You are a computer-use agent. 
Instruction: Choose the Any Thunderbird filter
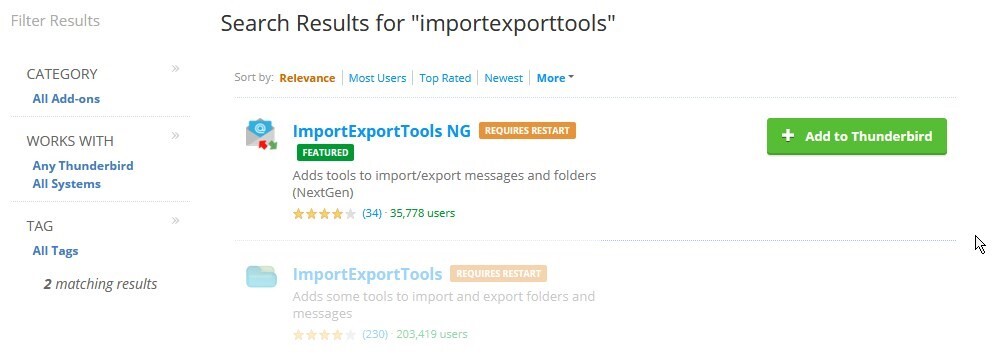[83, 166]
